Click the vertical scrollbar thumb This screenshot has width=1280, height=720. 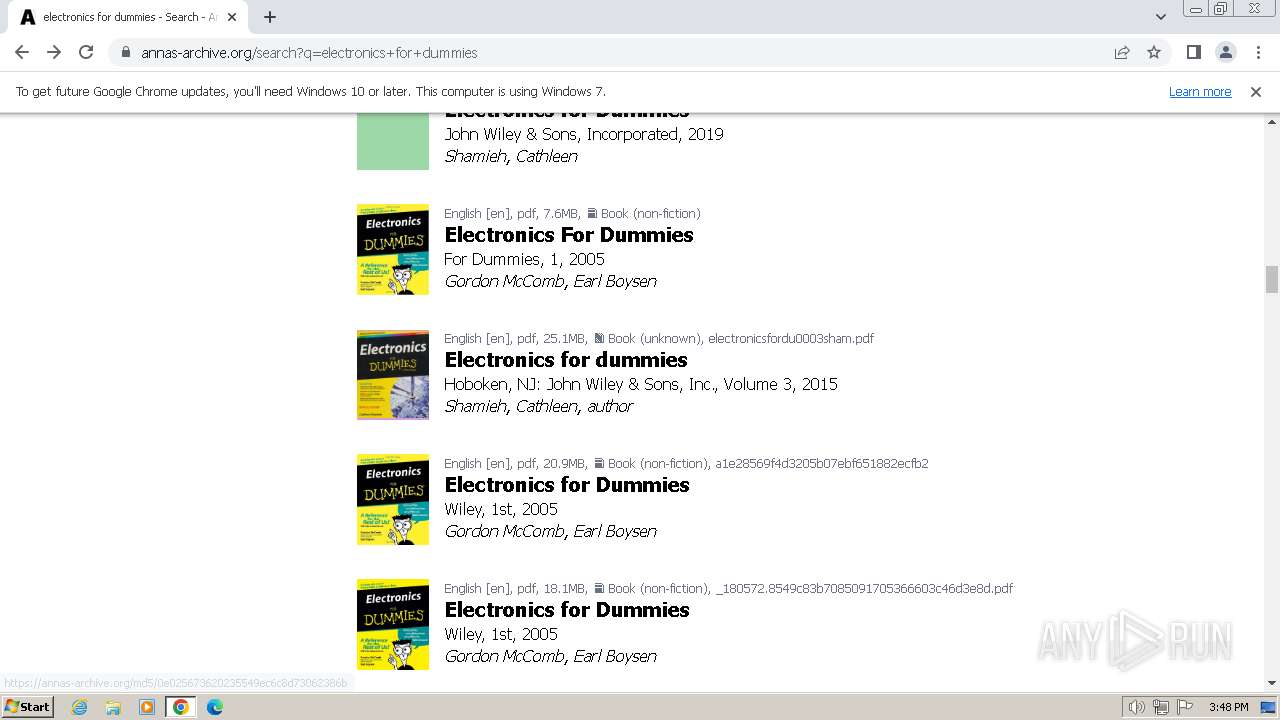[1272, 279]
